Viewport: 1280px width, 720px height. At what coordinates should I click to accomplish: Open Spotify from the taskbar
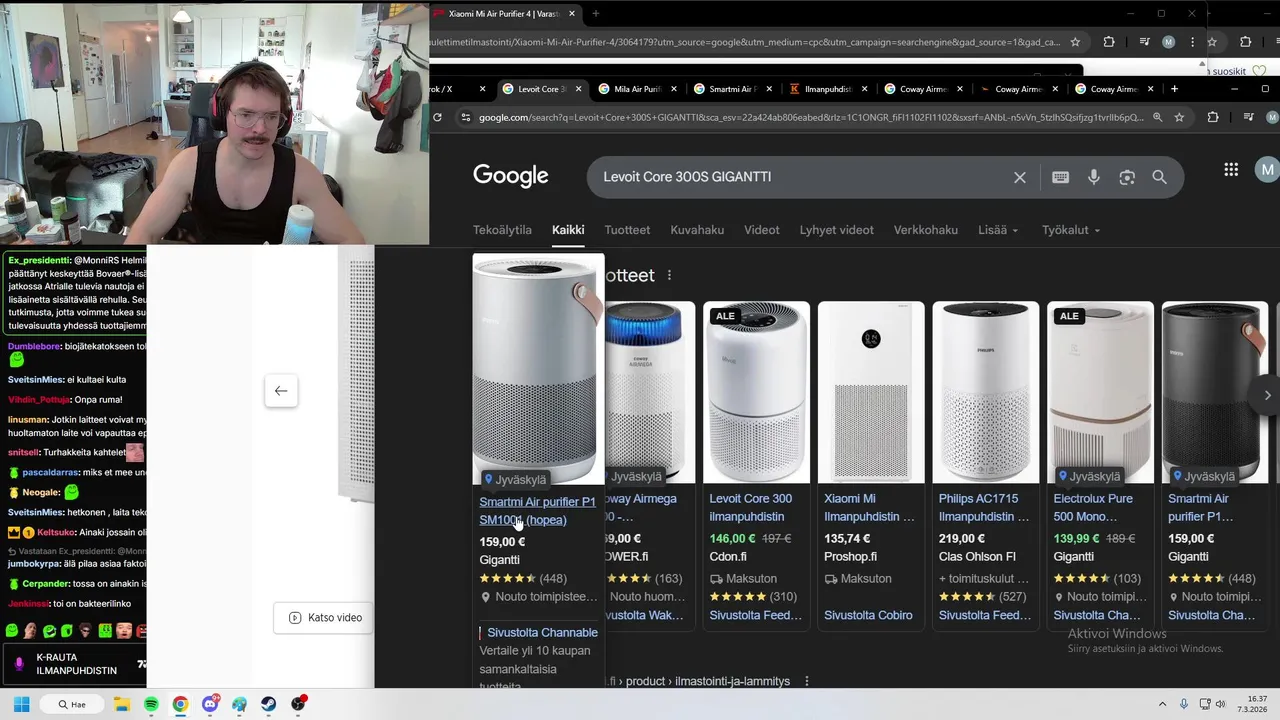pyautogui.click(x=151, y=704)
